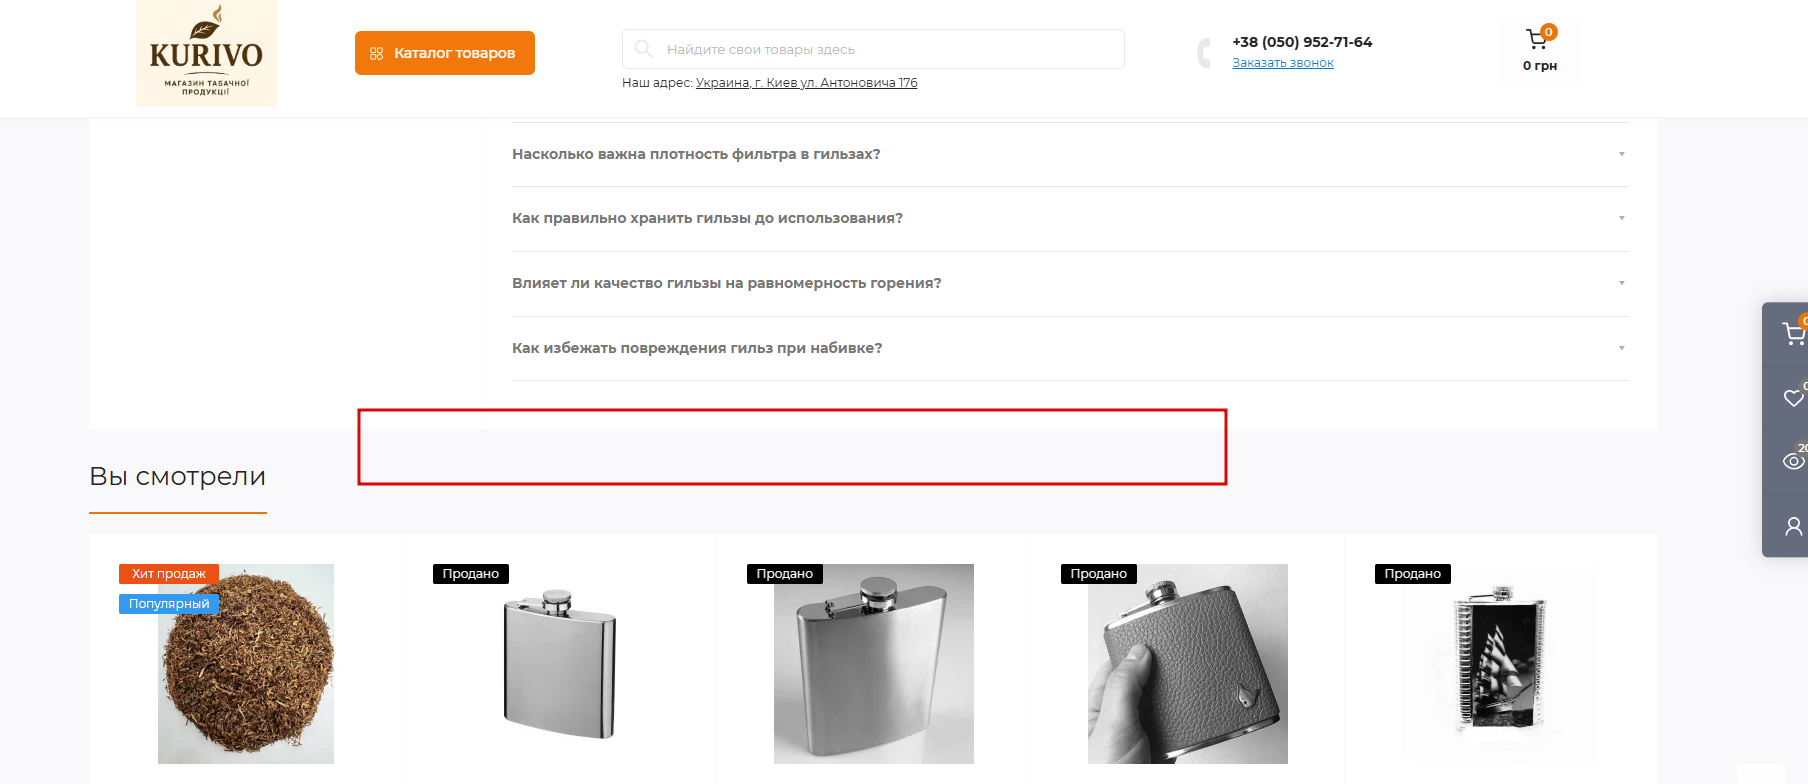This screenshot has height=784, width=1808.
Task: Click the phone number +38 (050) 952-71-64
Action: [x=1302, y=42]
